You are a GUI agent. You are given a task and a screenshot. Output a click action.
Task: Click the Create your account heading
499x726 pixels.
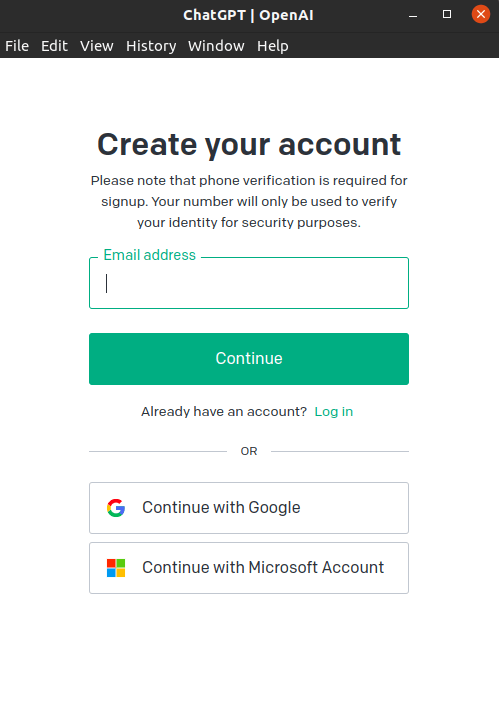pos(249,145)
